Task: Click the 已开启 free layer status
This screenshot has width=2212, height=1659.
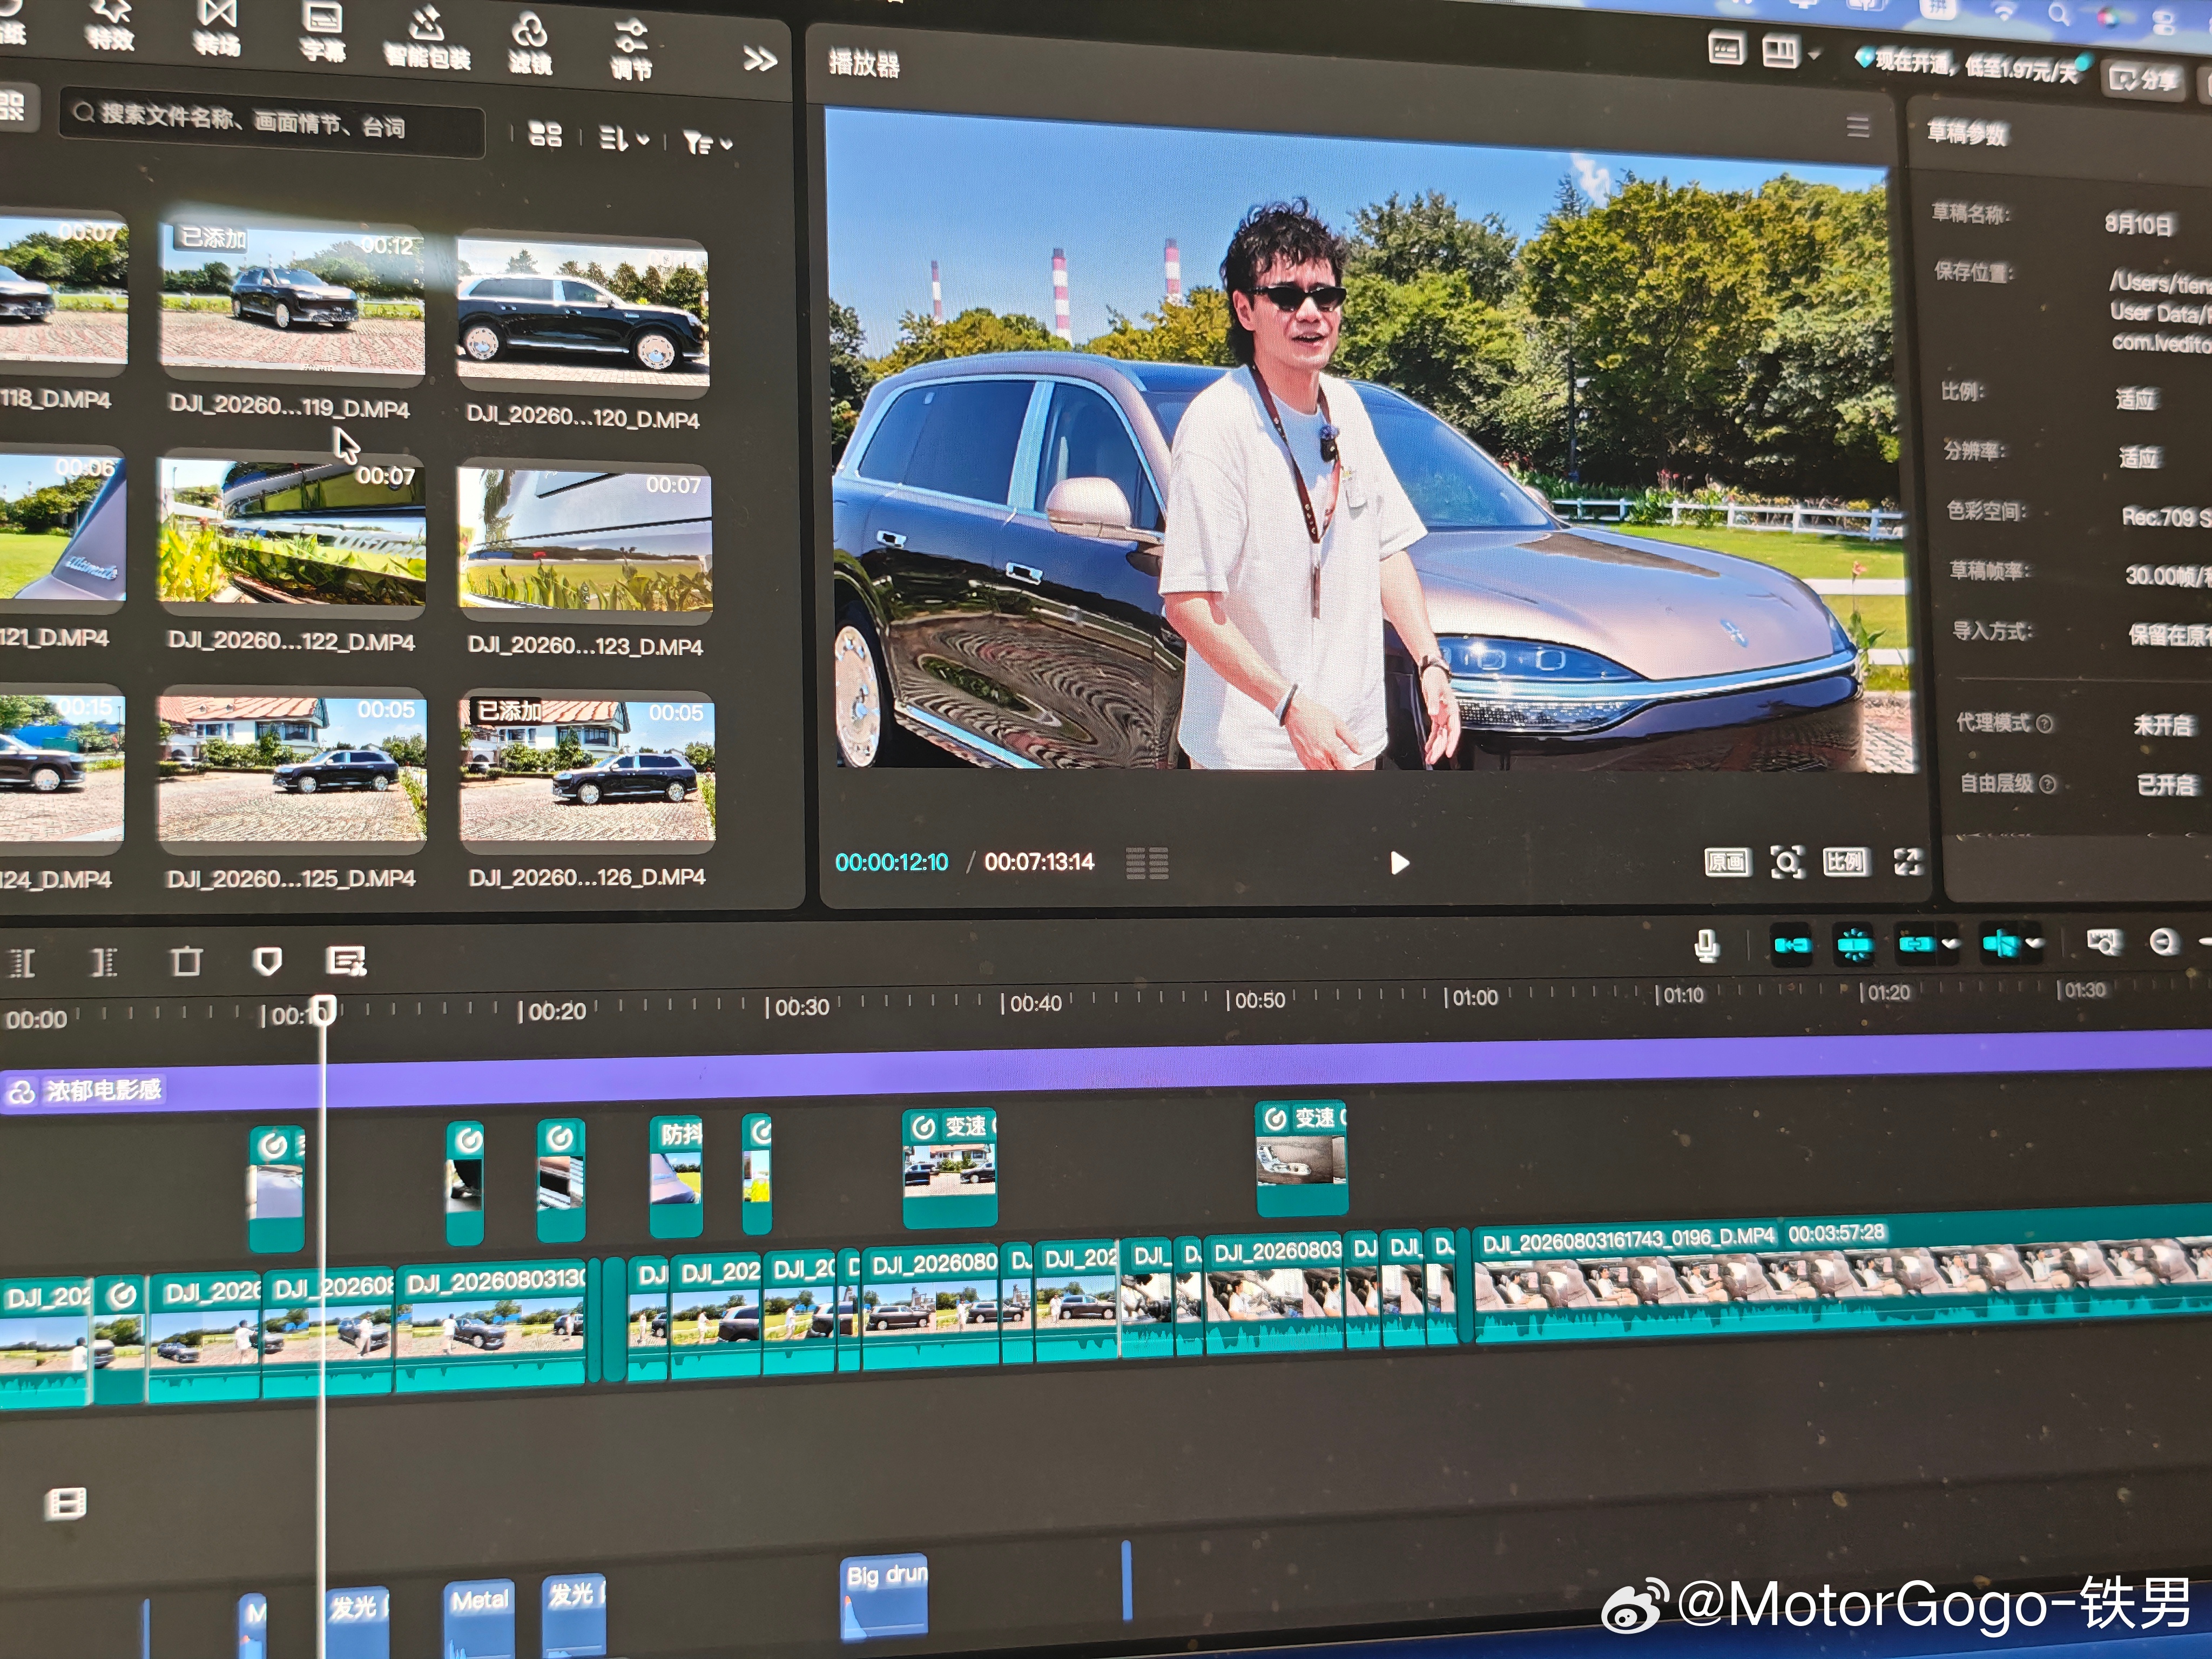Action: coord(2166,785)
